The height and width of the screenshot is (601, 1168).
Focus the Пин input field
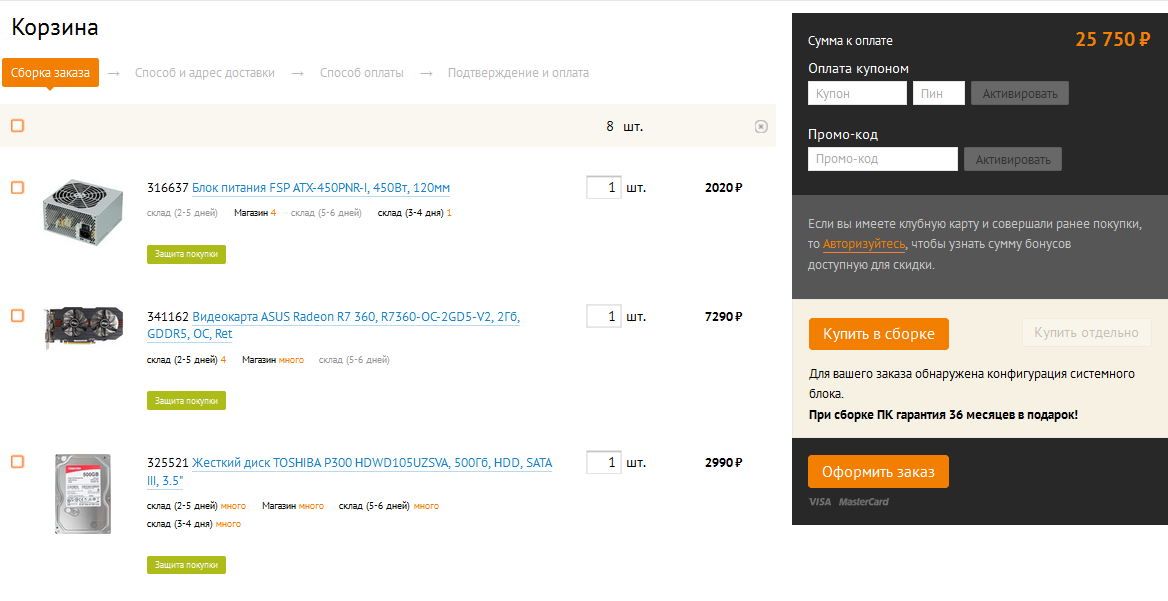939,94
